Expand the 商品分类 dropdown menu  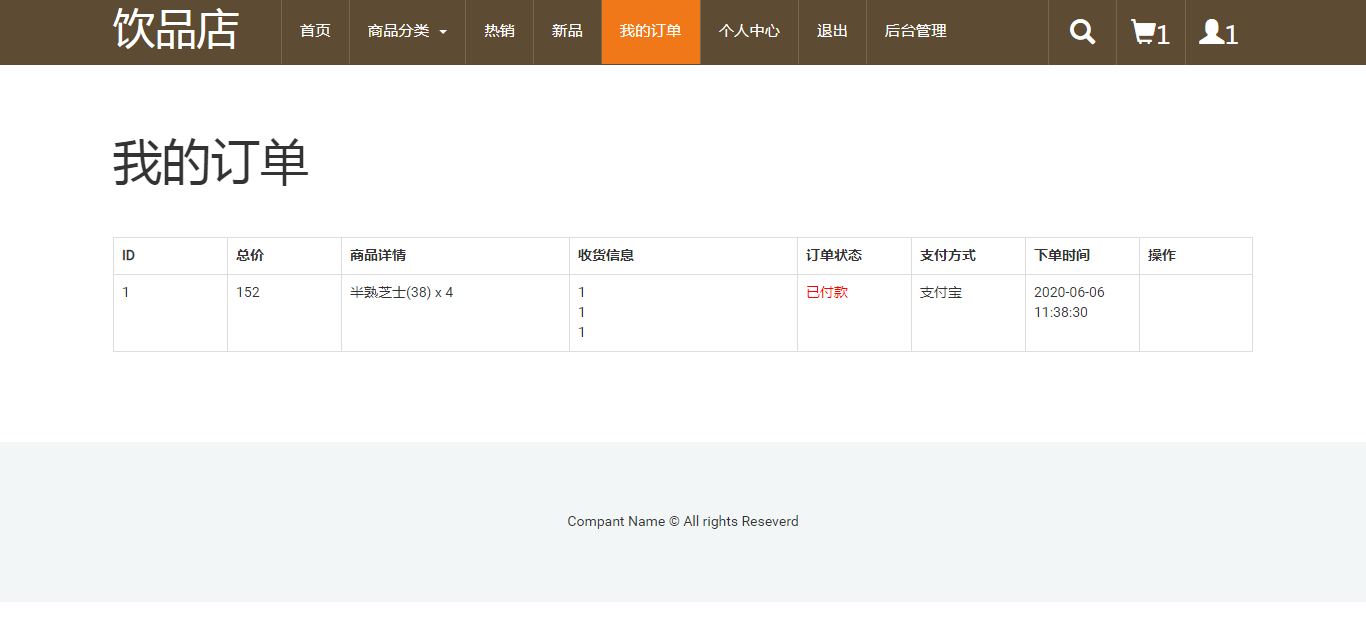[x=407, y=31]
